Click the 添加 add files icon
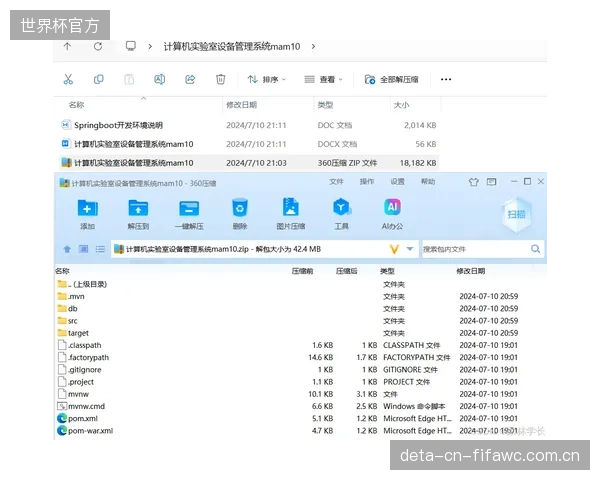Viewport: 600px width, 480px height. (88, 214)
